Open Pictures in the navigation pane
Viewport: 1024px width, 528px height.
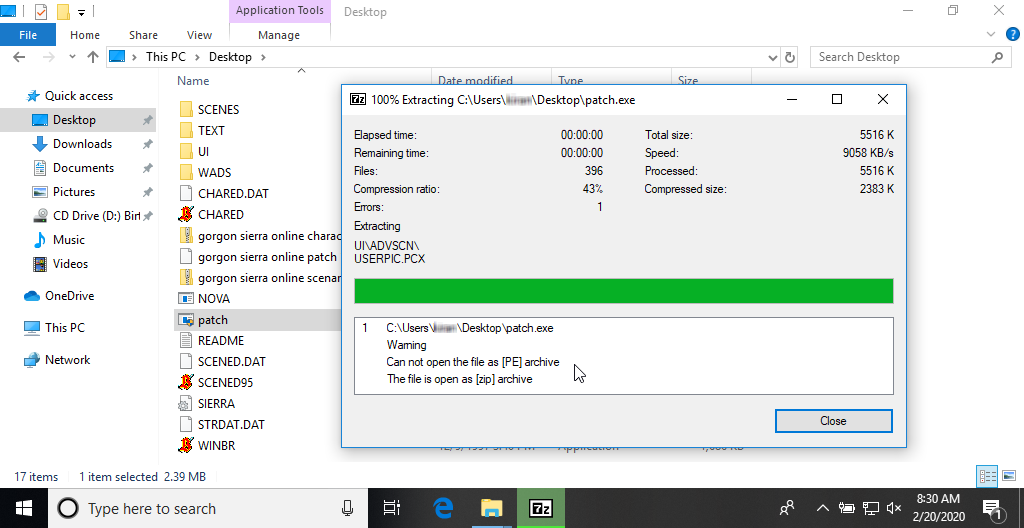tap(73, 192)
